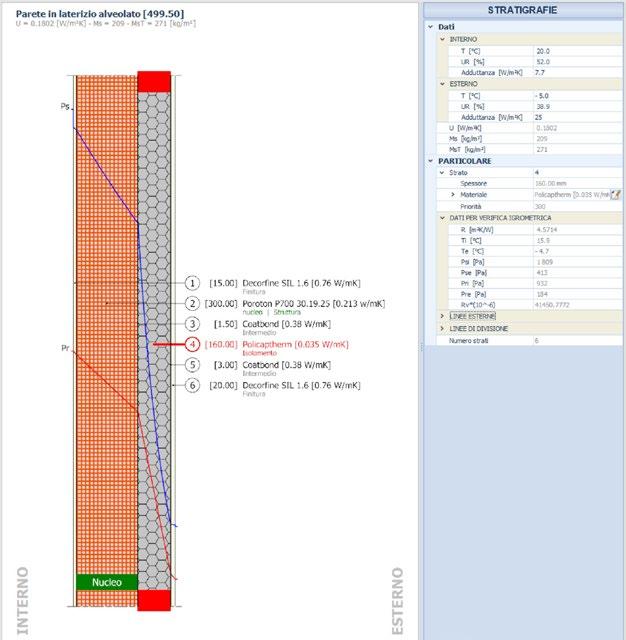Screen dimensions: 626x640
Task: Open the material editor icon for Policaptherm
Action: coord(615,195)
